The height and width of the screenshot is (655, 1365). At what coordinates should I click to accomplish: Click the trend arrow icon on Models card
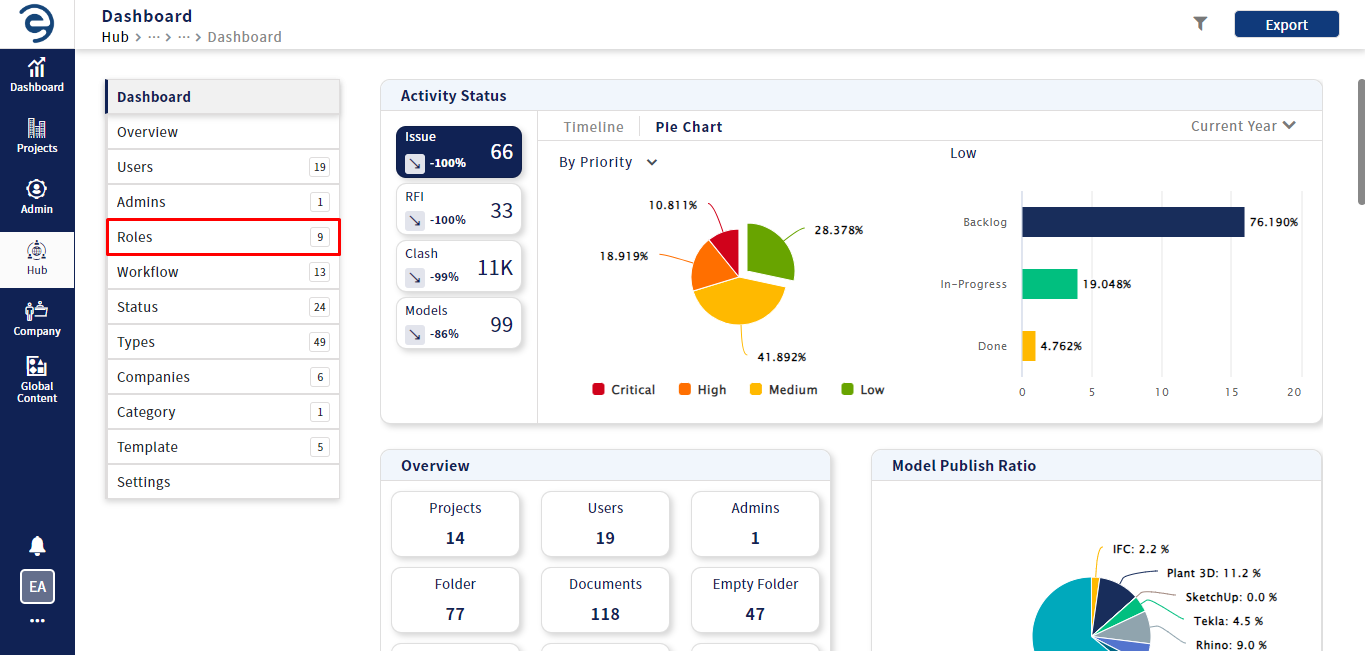pos(415,334)
